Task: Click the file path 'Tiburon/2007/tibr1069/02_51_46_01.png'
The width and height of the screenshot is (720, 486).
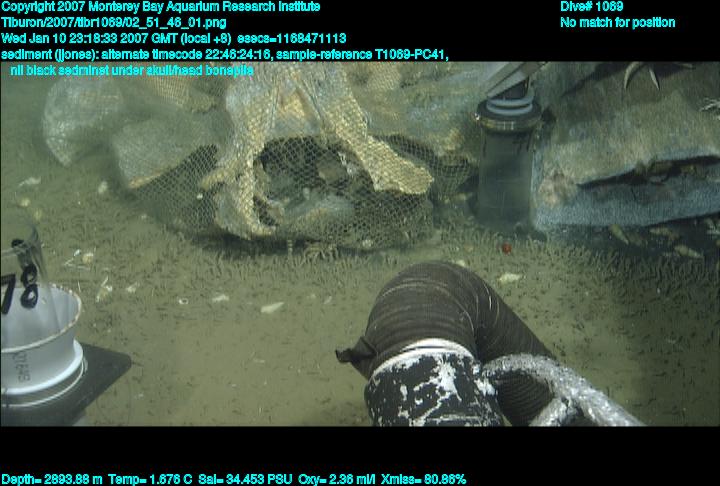Action: 114,23
